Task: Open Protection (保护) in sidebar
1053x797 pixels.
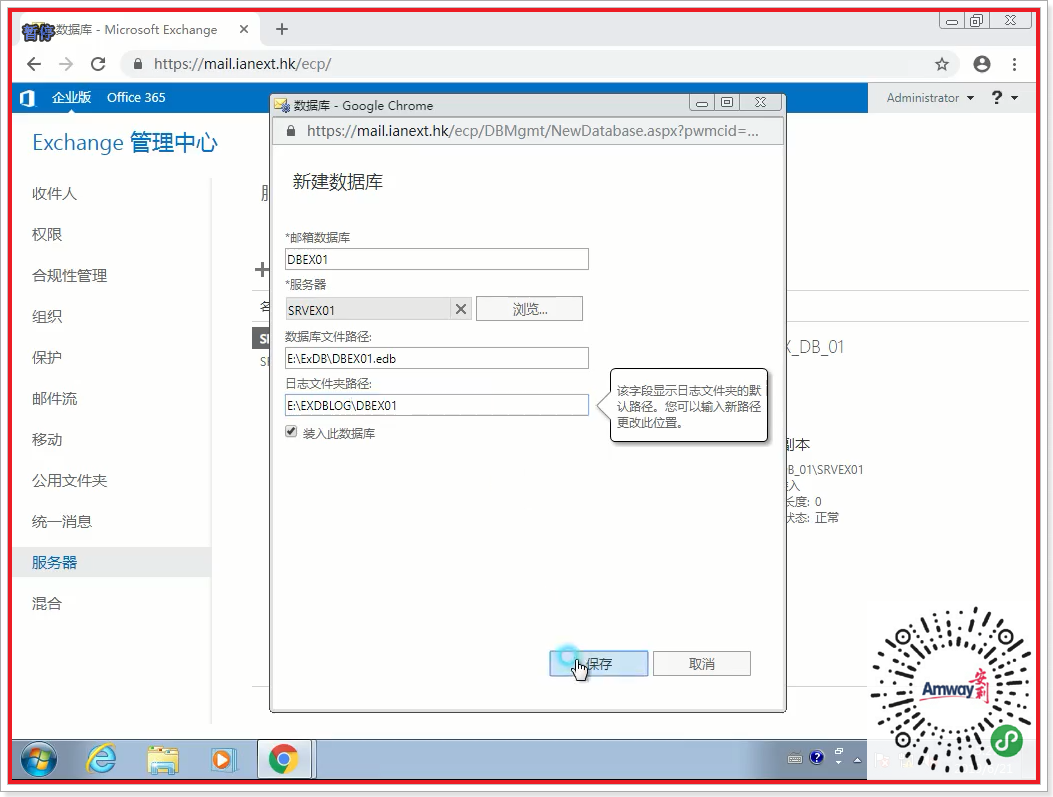Action: [x=46, y=357]
